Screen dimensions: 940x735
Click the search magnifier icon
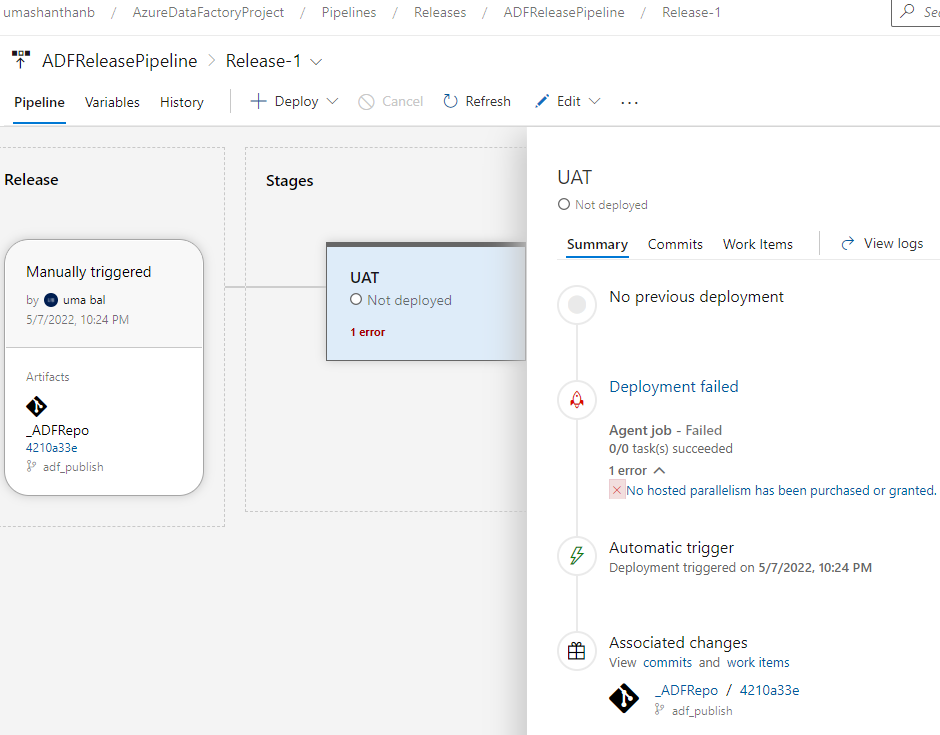tap(908, 10)
